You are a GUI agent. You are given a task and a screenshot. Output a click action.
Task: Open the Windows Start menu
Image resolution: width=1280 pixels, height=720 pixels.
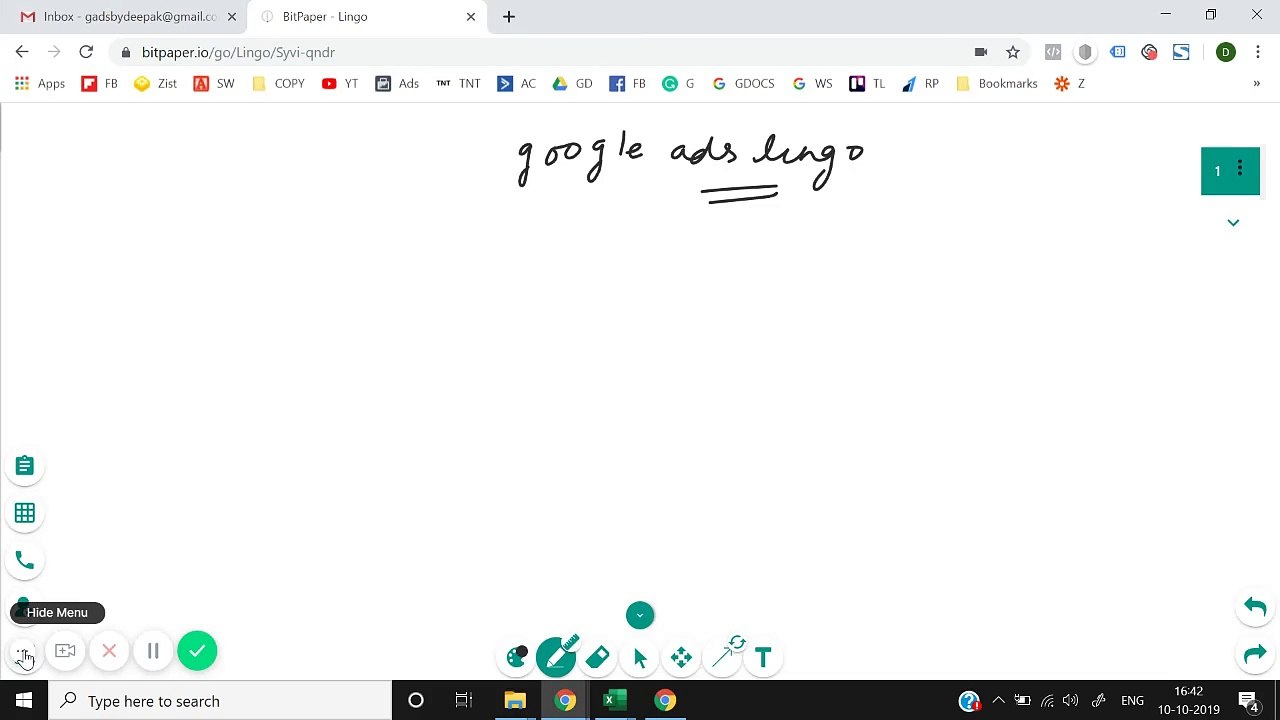coord(24,701)
